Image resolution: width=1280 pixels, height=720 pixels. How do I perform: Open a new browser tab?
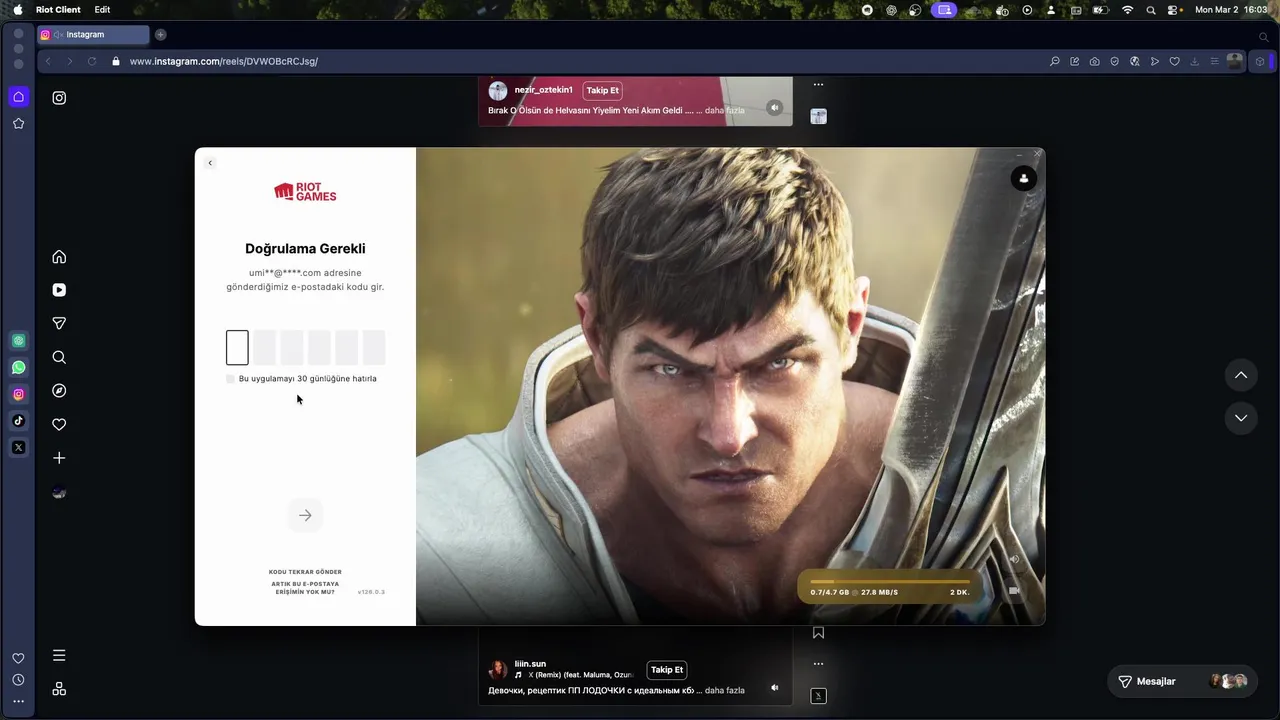pyautogui.click(x=160, y=35)
